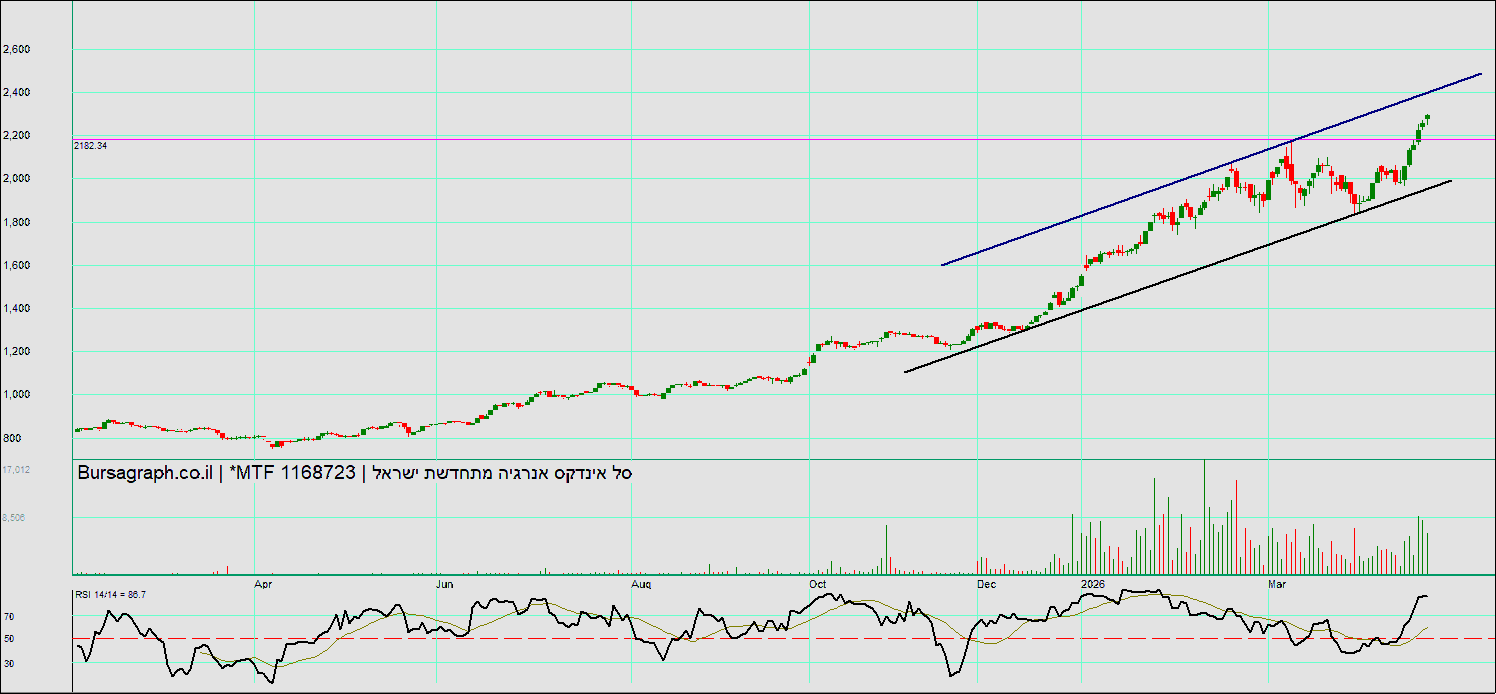Click the RSI 70 overbought level label
Screen dimensions: 1496x694
point(9,618)
